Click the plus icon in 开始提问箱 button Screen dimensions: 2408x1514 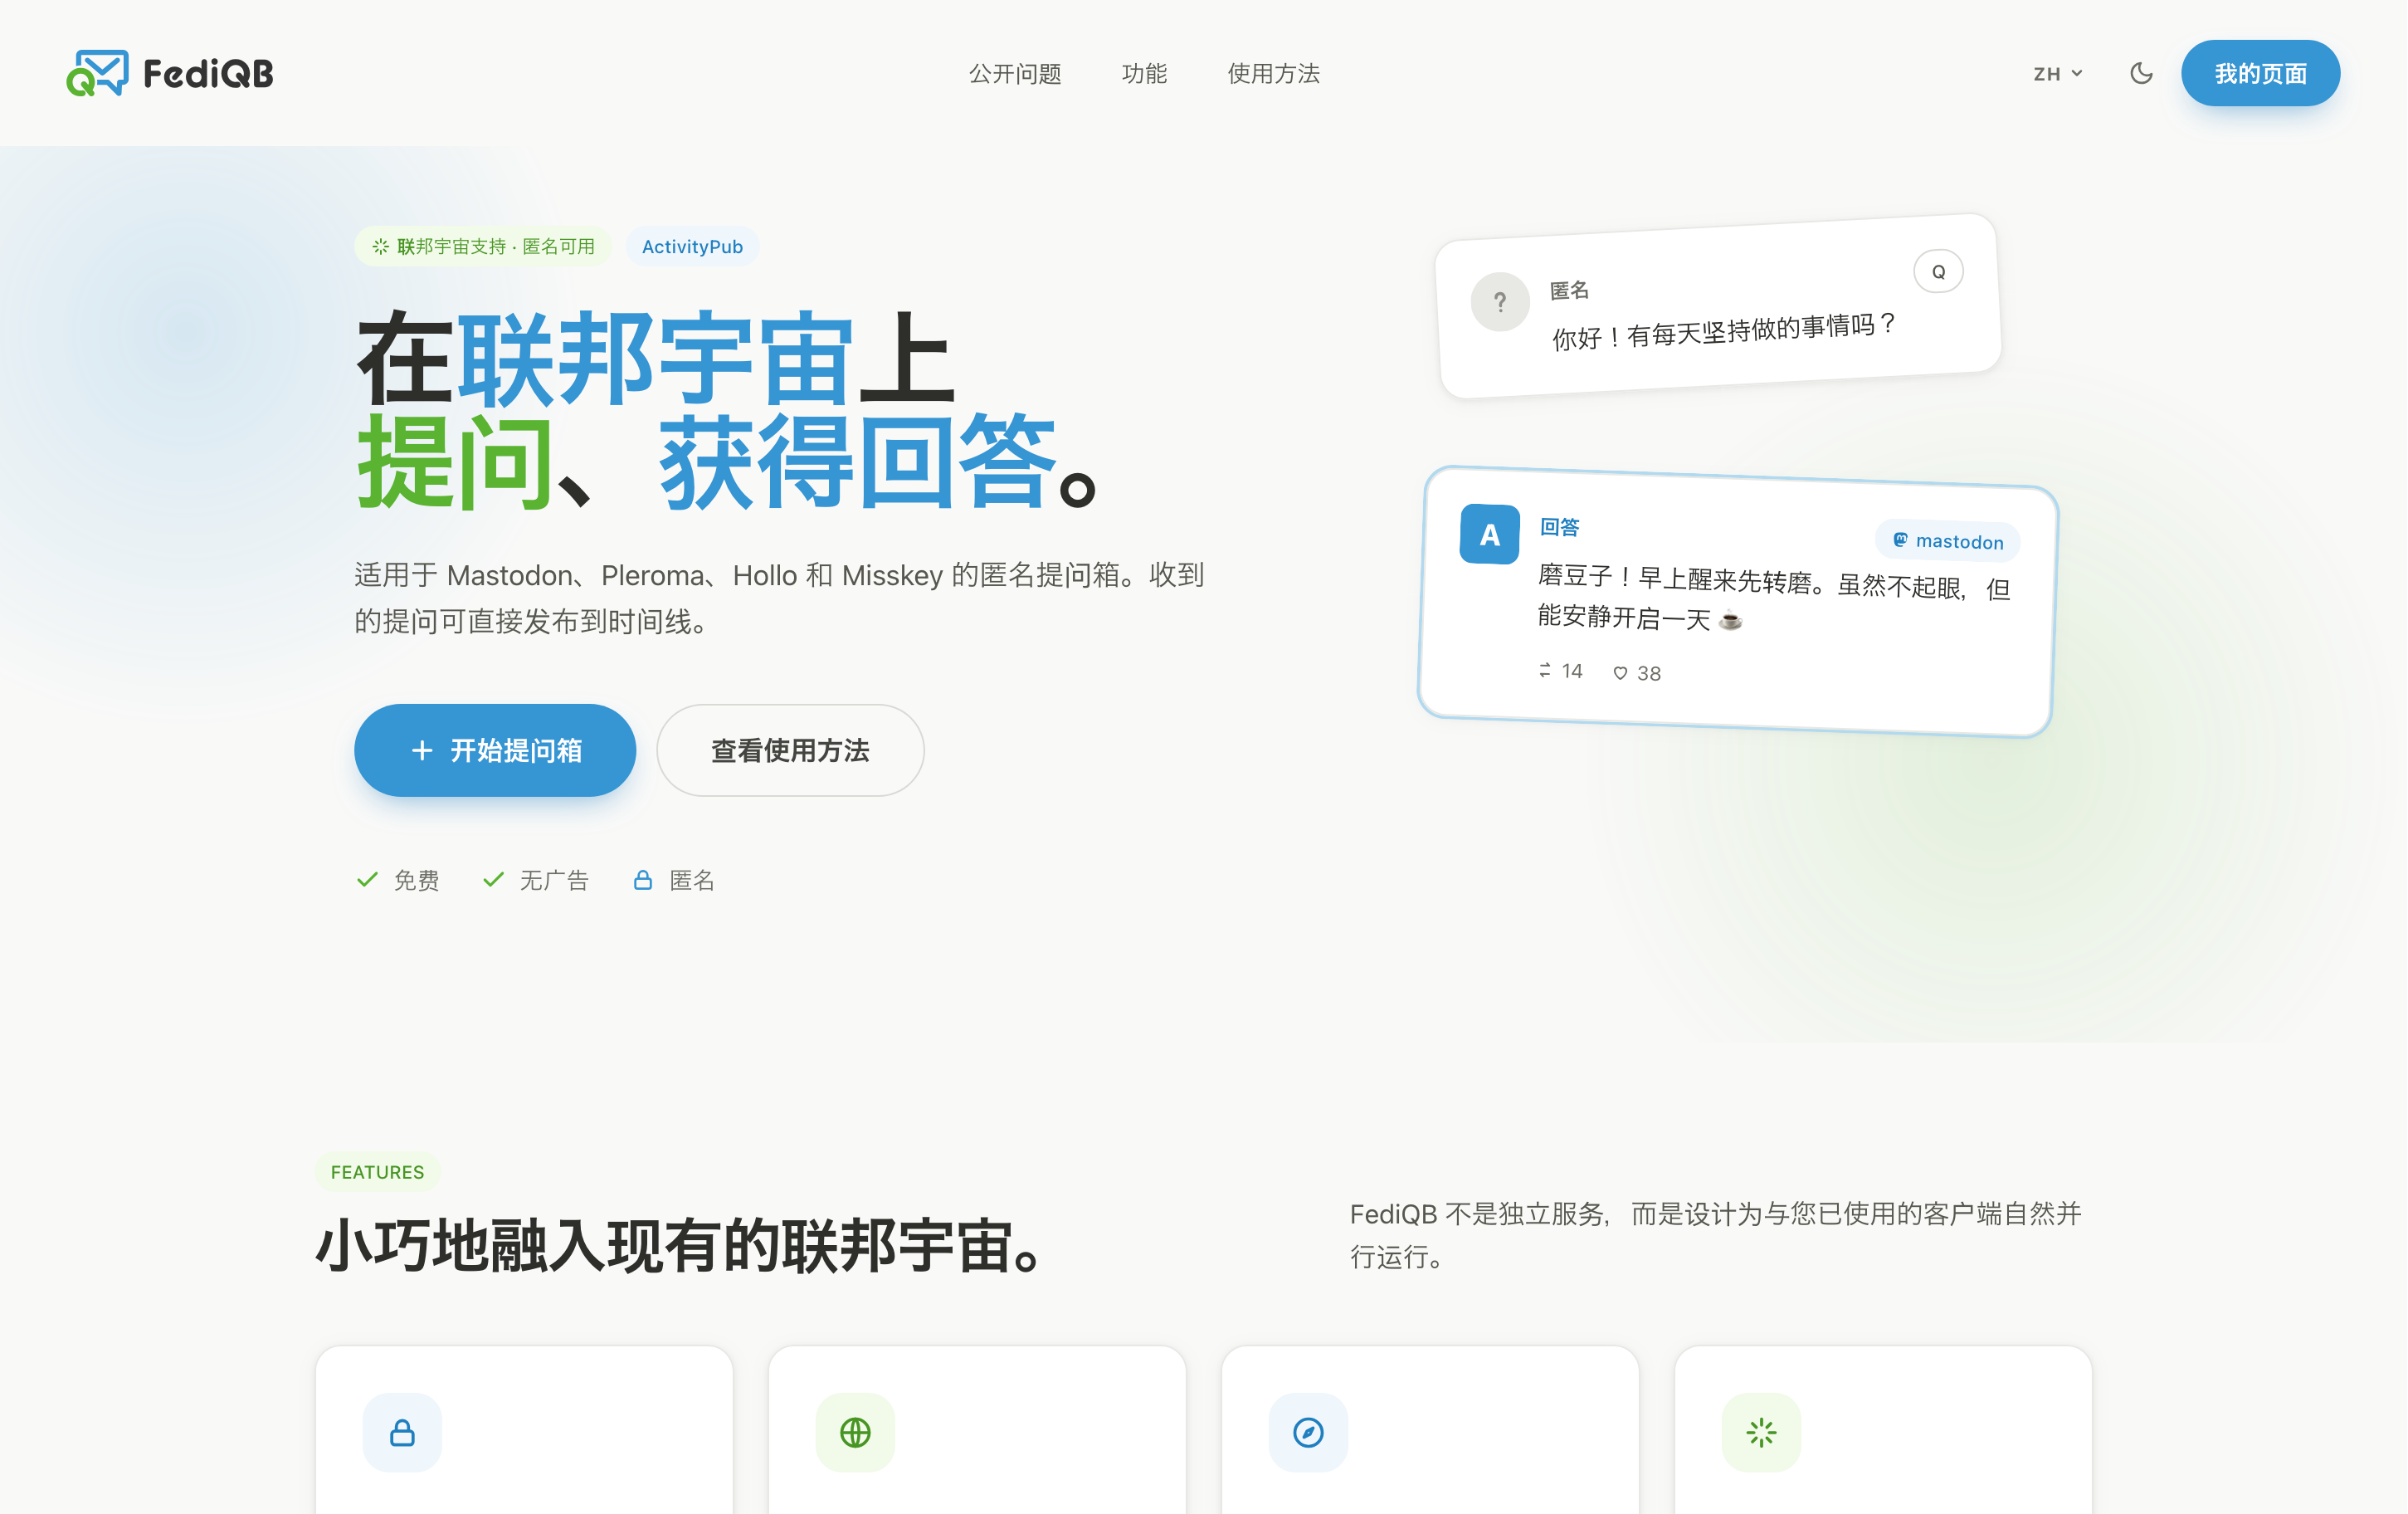(422, 750)
